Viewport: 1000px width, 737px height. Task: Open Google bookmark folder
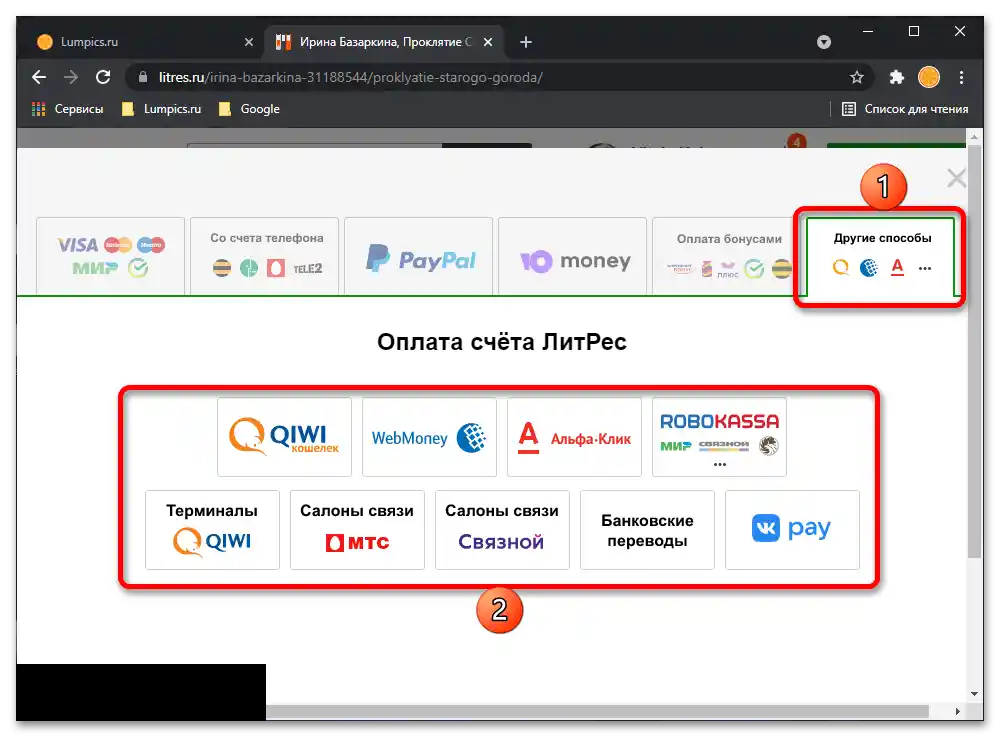[249, 109]
